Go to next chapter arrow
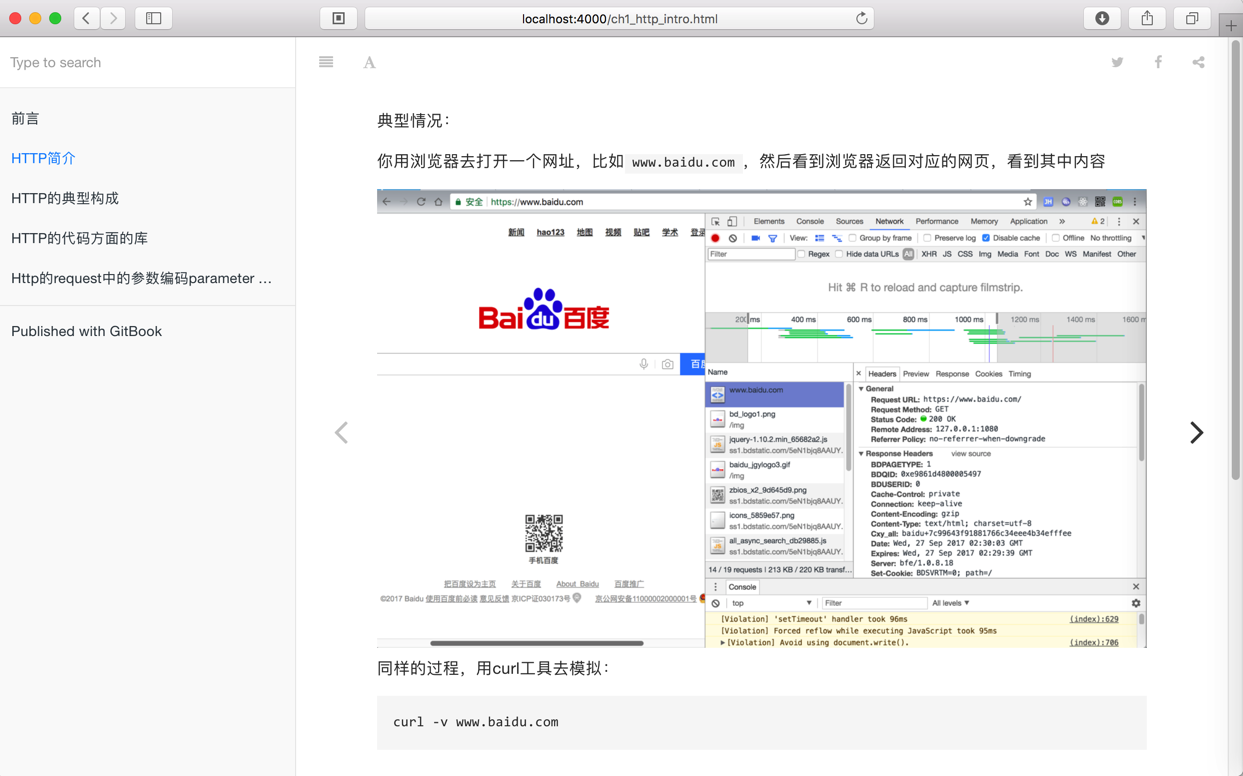Image resolution: width=1243 pixels, height=776 pixels. click(x=1196, y=432)
